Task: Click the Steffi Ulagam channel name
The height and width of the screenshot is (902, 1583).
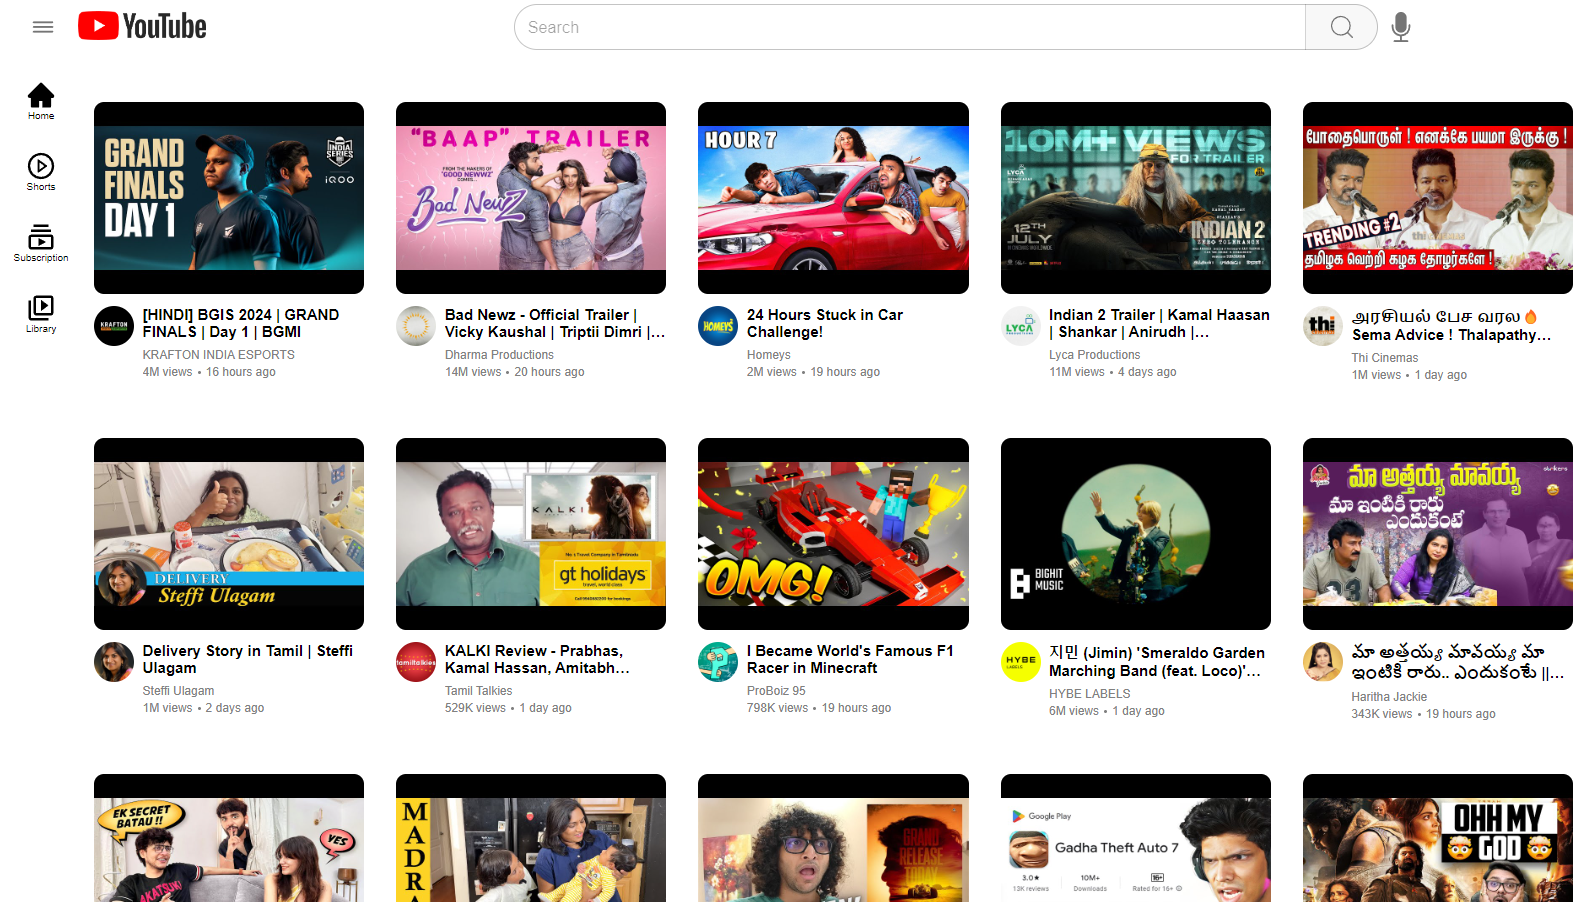Action: 178,691
